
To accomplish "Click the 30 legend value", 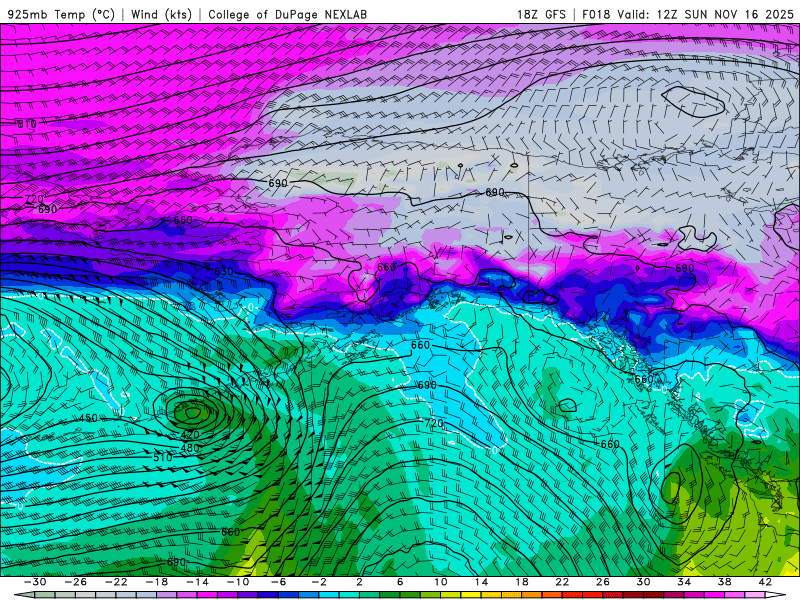I will (x=643, y=582).
